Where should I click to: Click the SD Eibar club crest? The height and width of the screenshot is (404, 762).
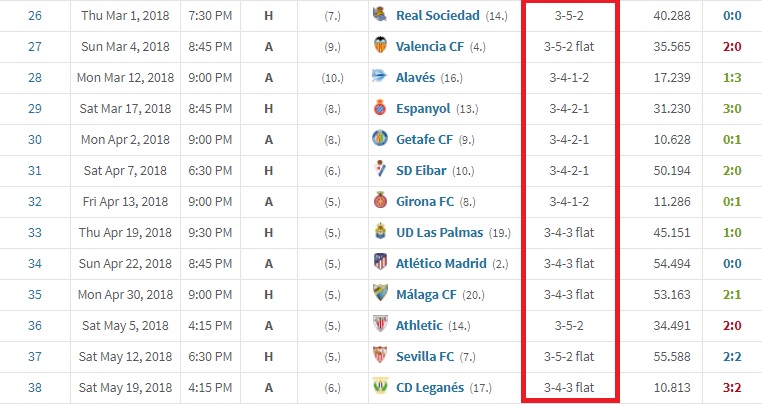(380, 170)
